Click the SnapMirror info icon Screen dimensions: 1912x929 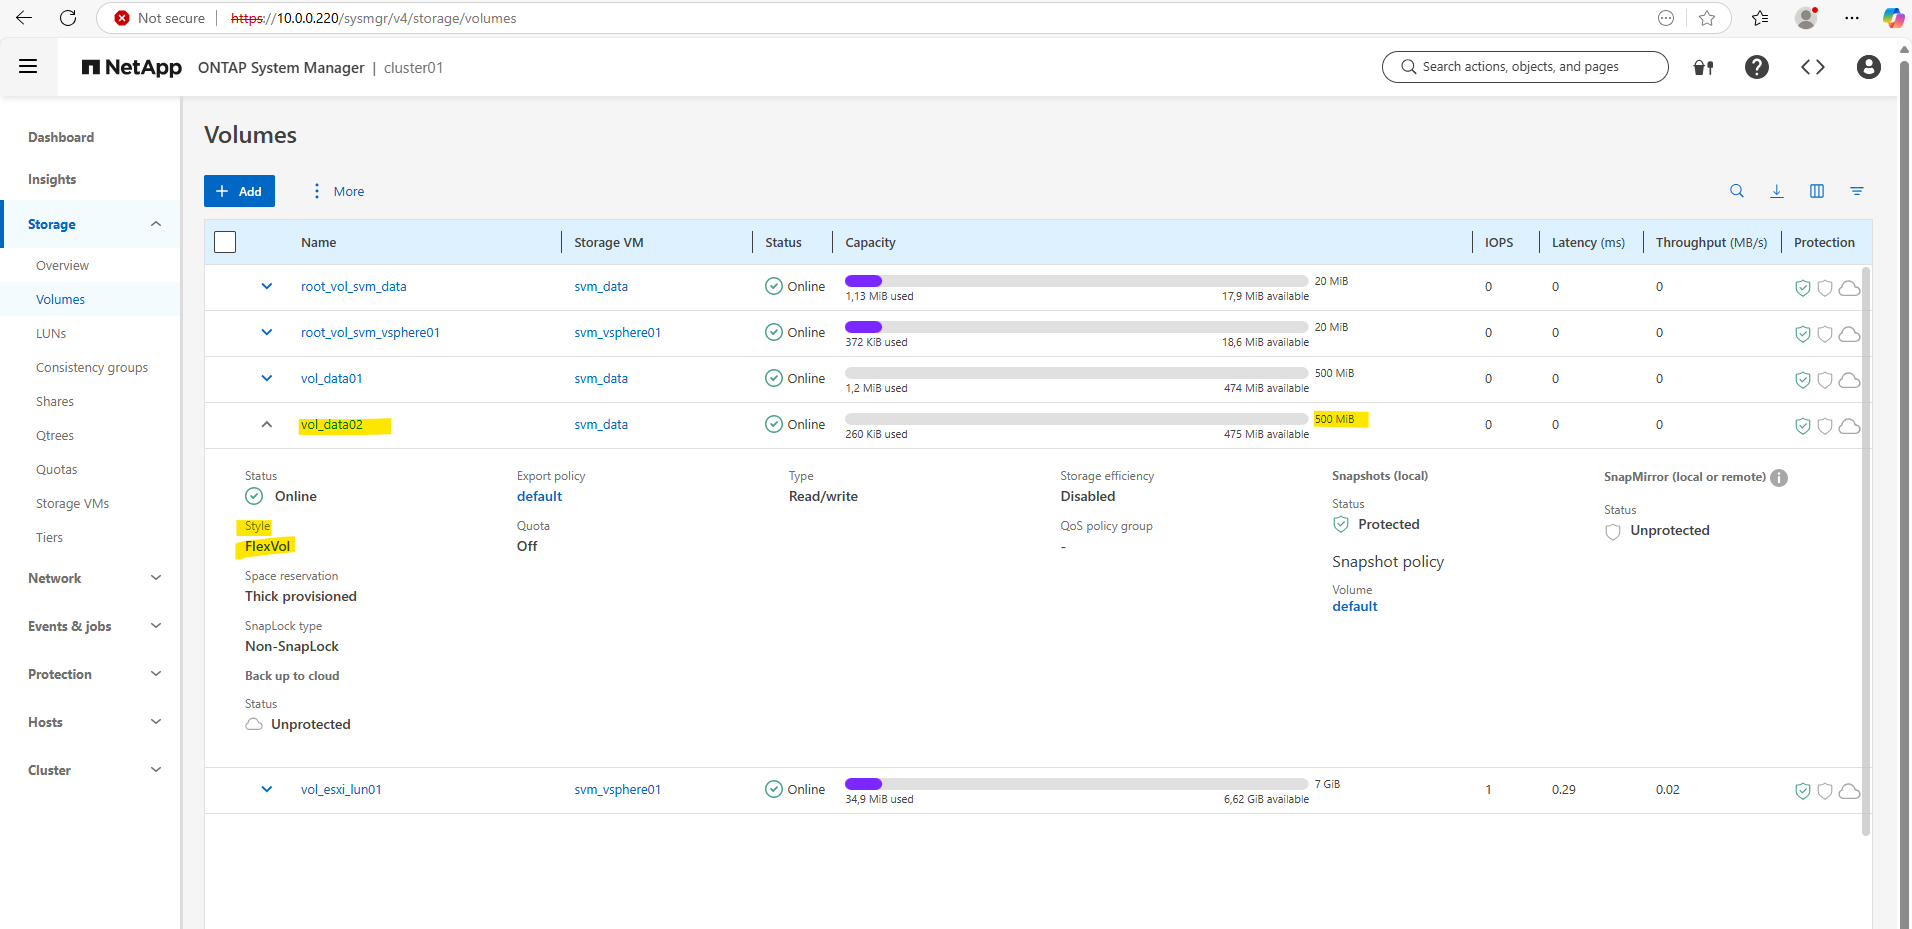coord(1779,478)
